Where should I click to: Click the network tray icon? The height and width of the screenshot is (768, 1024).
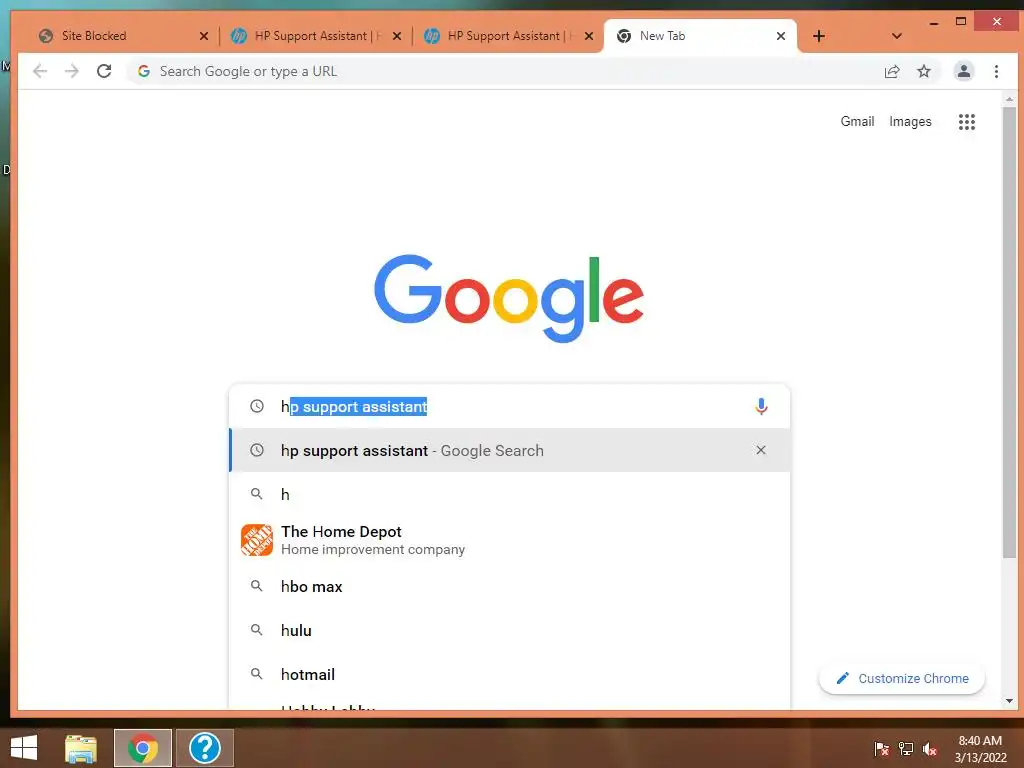click(x=906, y=748)
